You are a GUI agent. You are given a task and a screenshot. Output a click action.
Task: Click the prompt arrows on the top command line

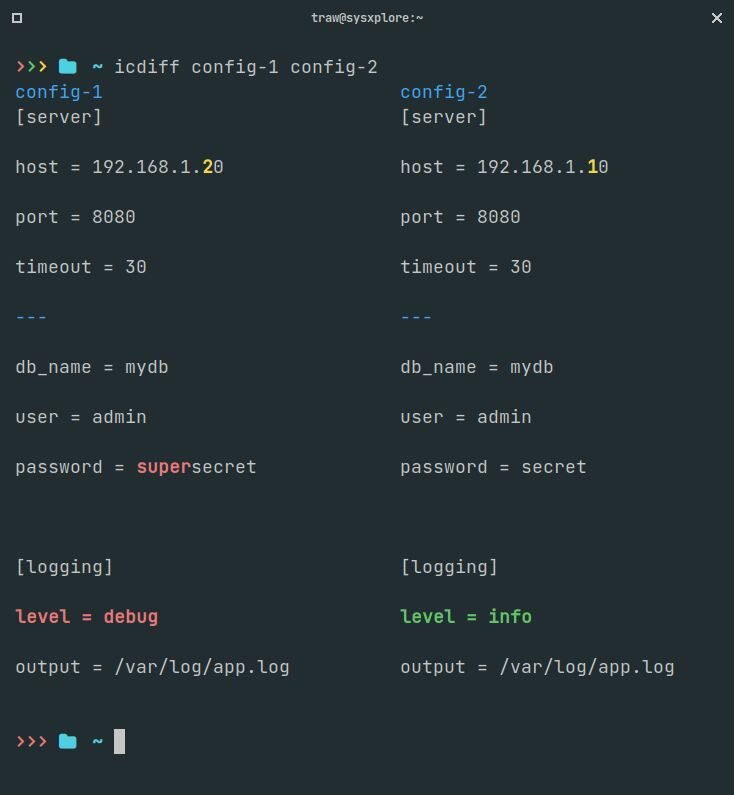pyautogui.click(x=31, y=67)
